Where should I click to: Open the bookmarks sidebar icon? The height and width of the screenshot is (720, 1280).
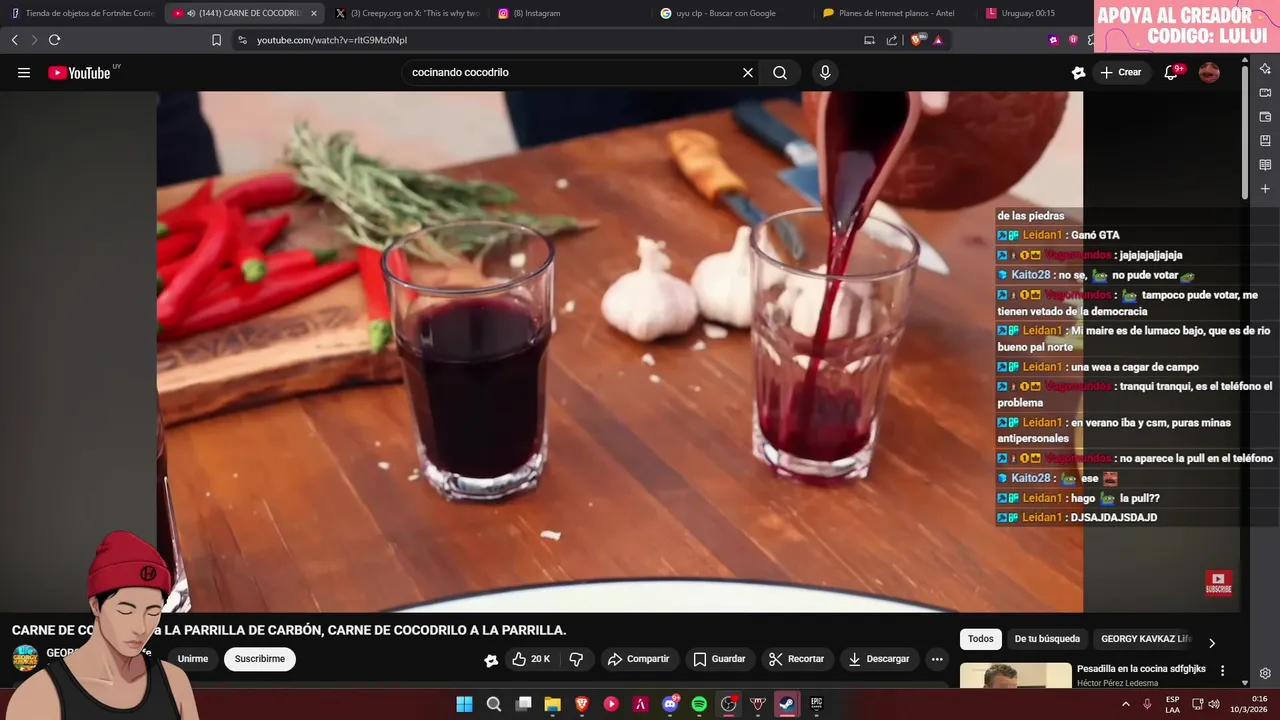(x=1265, y=141)
